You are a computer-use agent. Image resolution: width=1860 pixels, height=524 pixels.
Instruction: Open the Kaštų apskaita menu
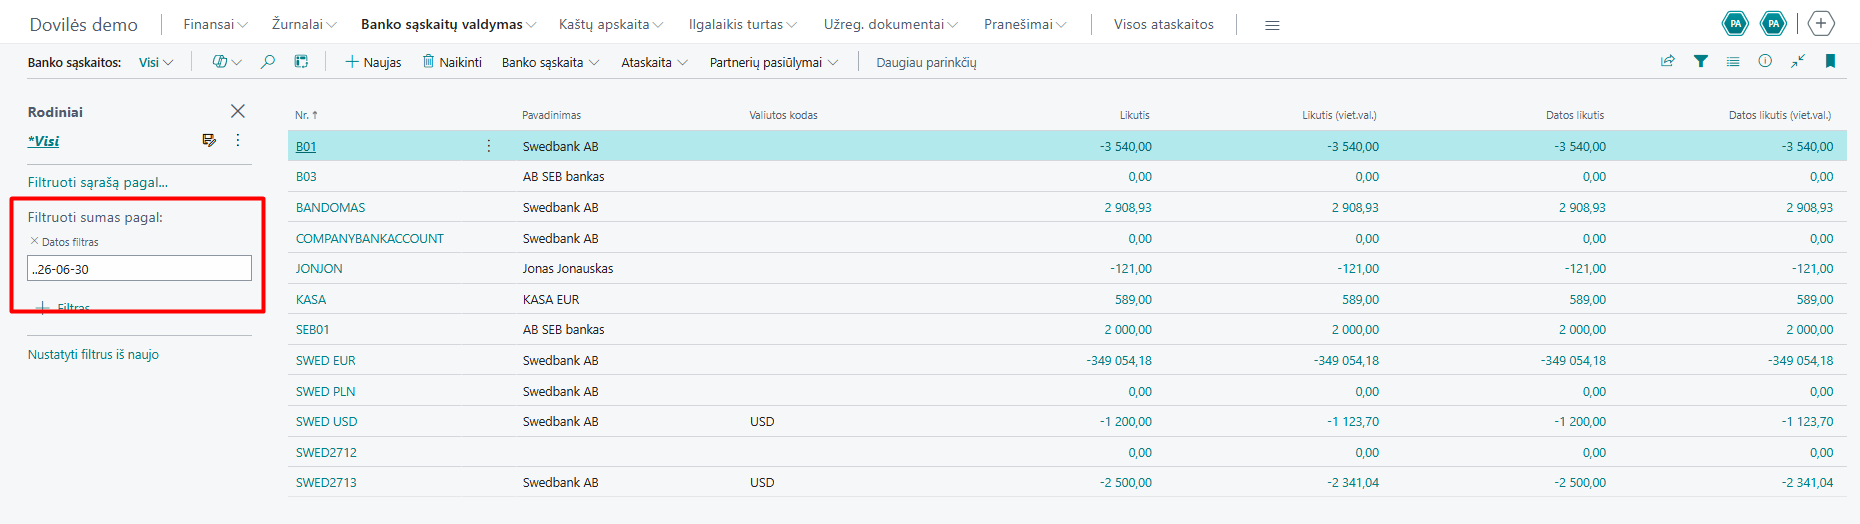pyautogui.click(x=611, y=24)
